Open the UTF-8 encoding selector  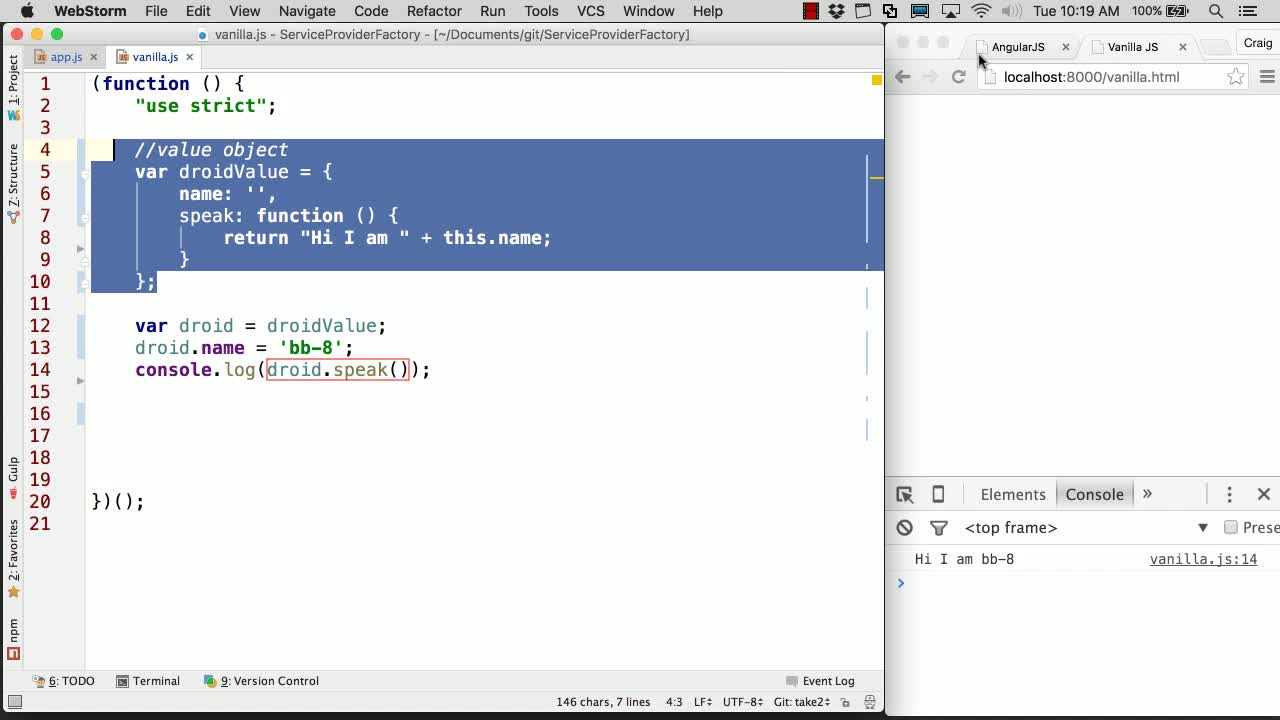tap(742, 702)
